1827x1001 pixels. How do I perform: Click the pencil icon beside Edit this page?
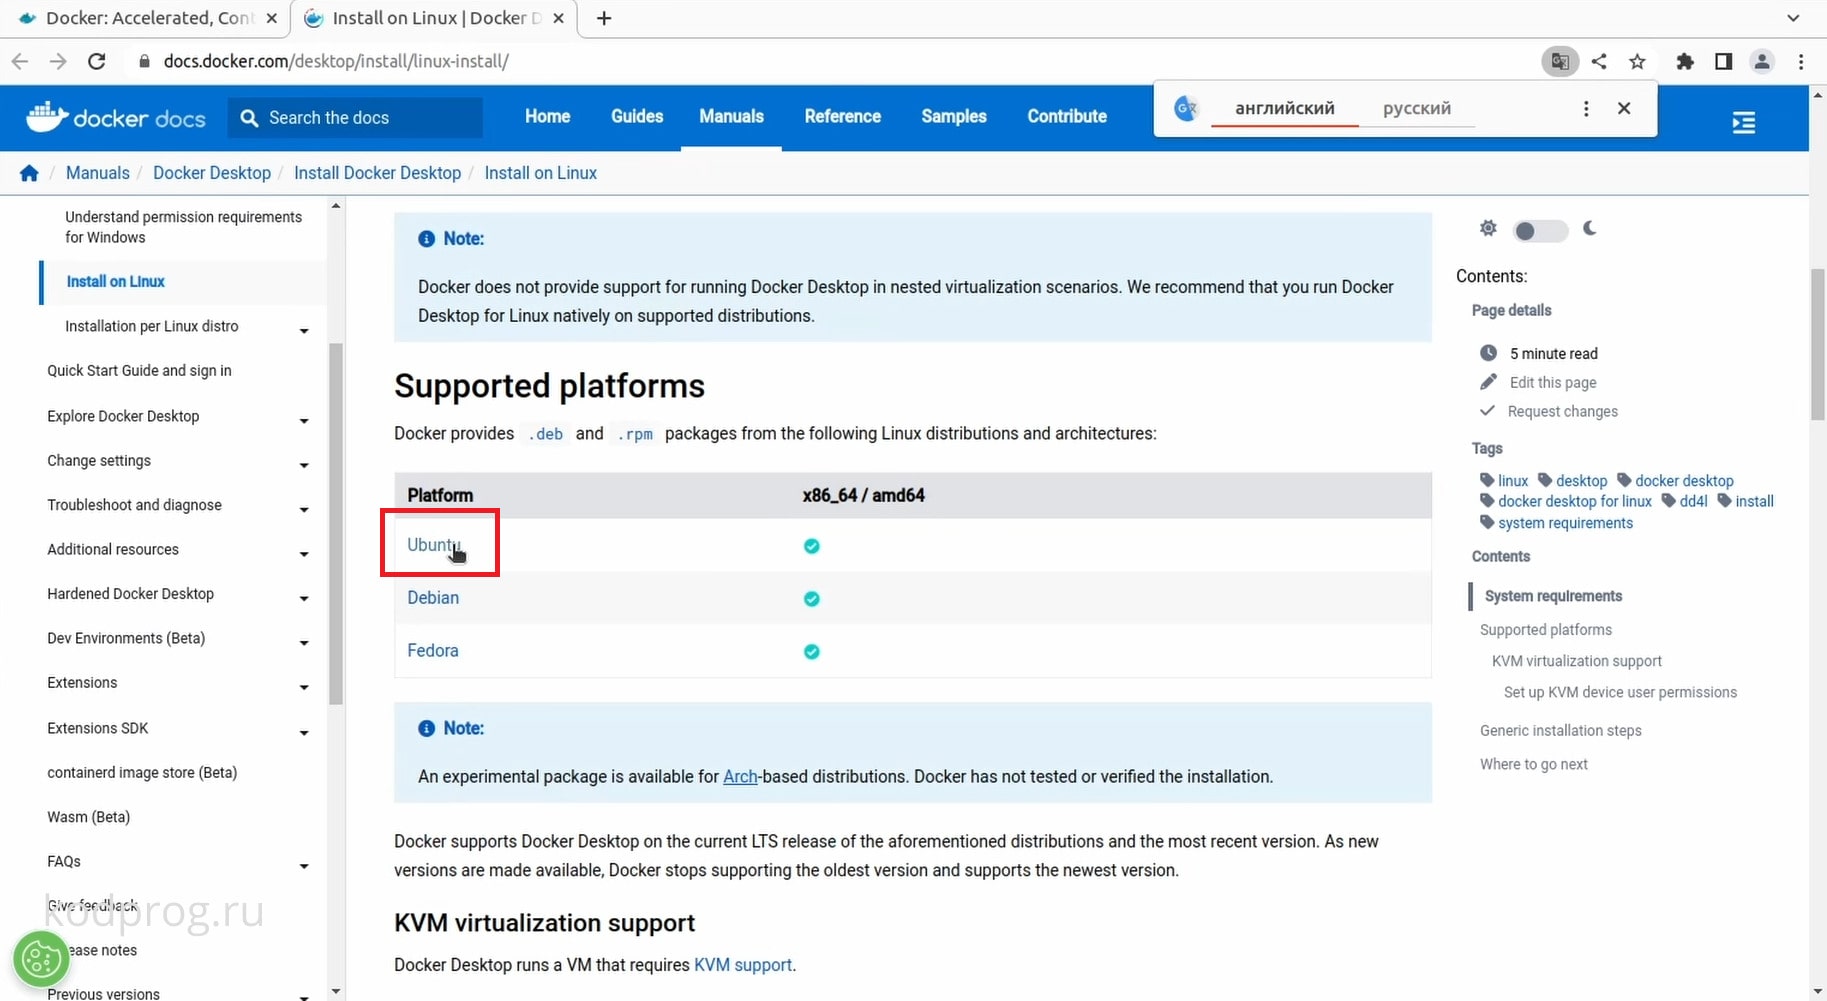1488,382
